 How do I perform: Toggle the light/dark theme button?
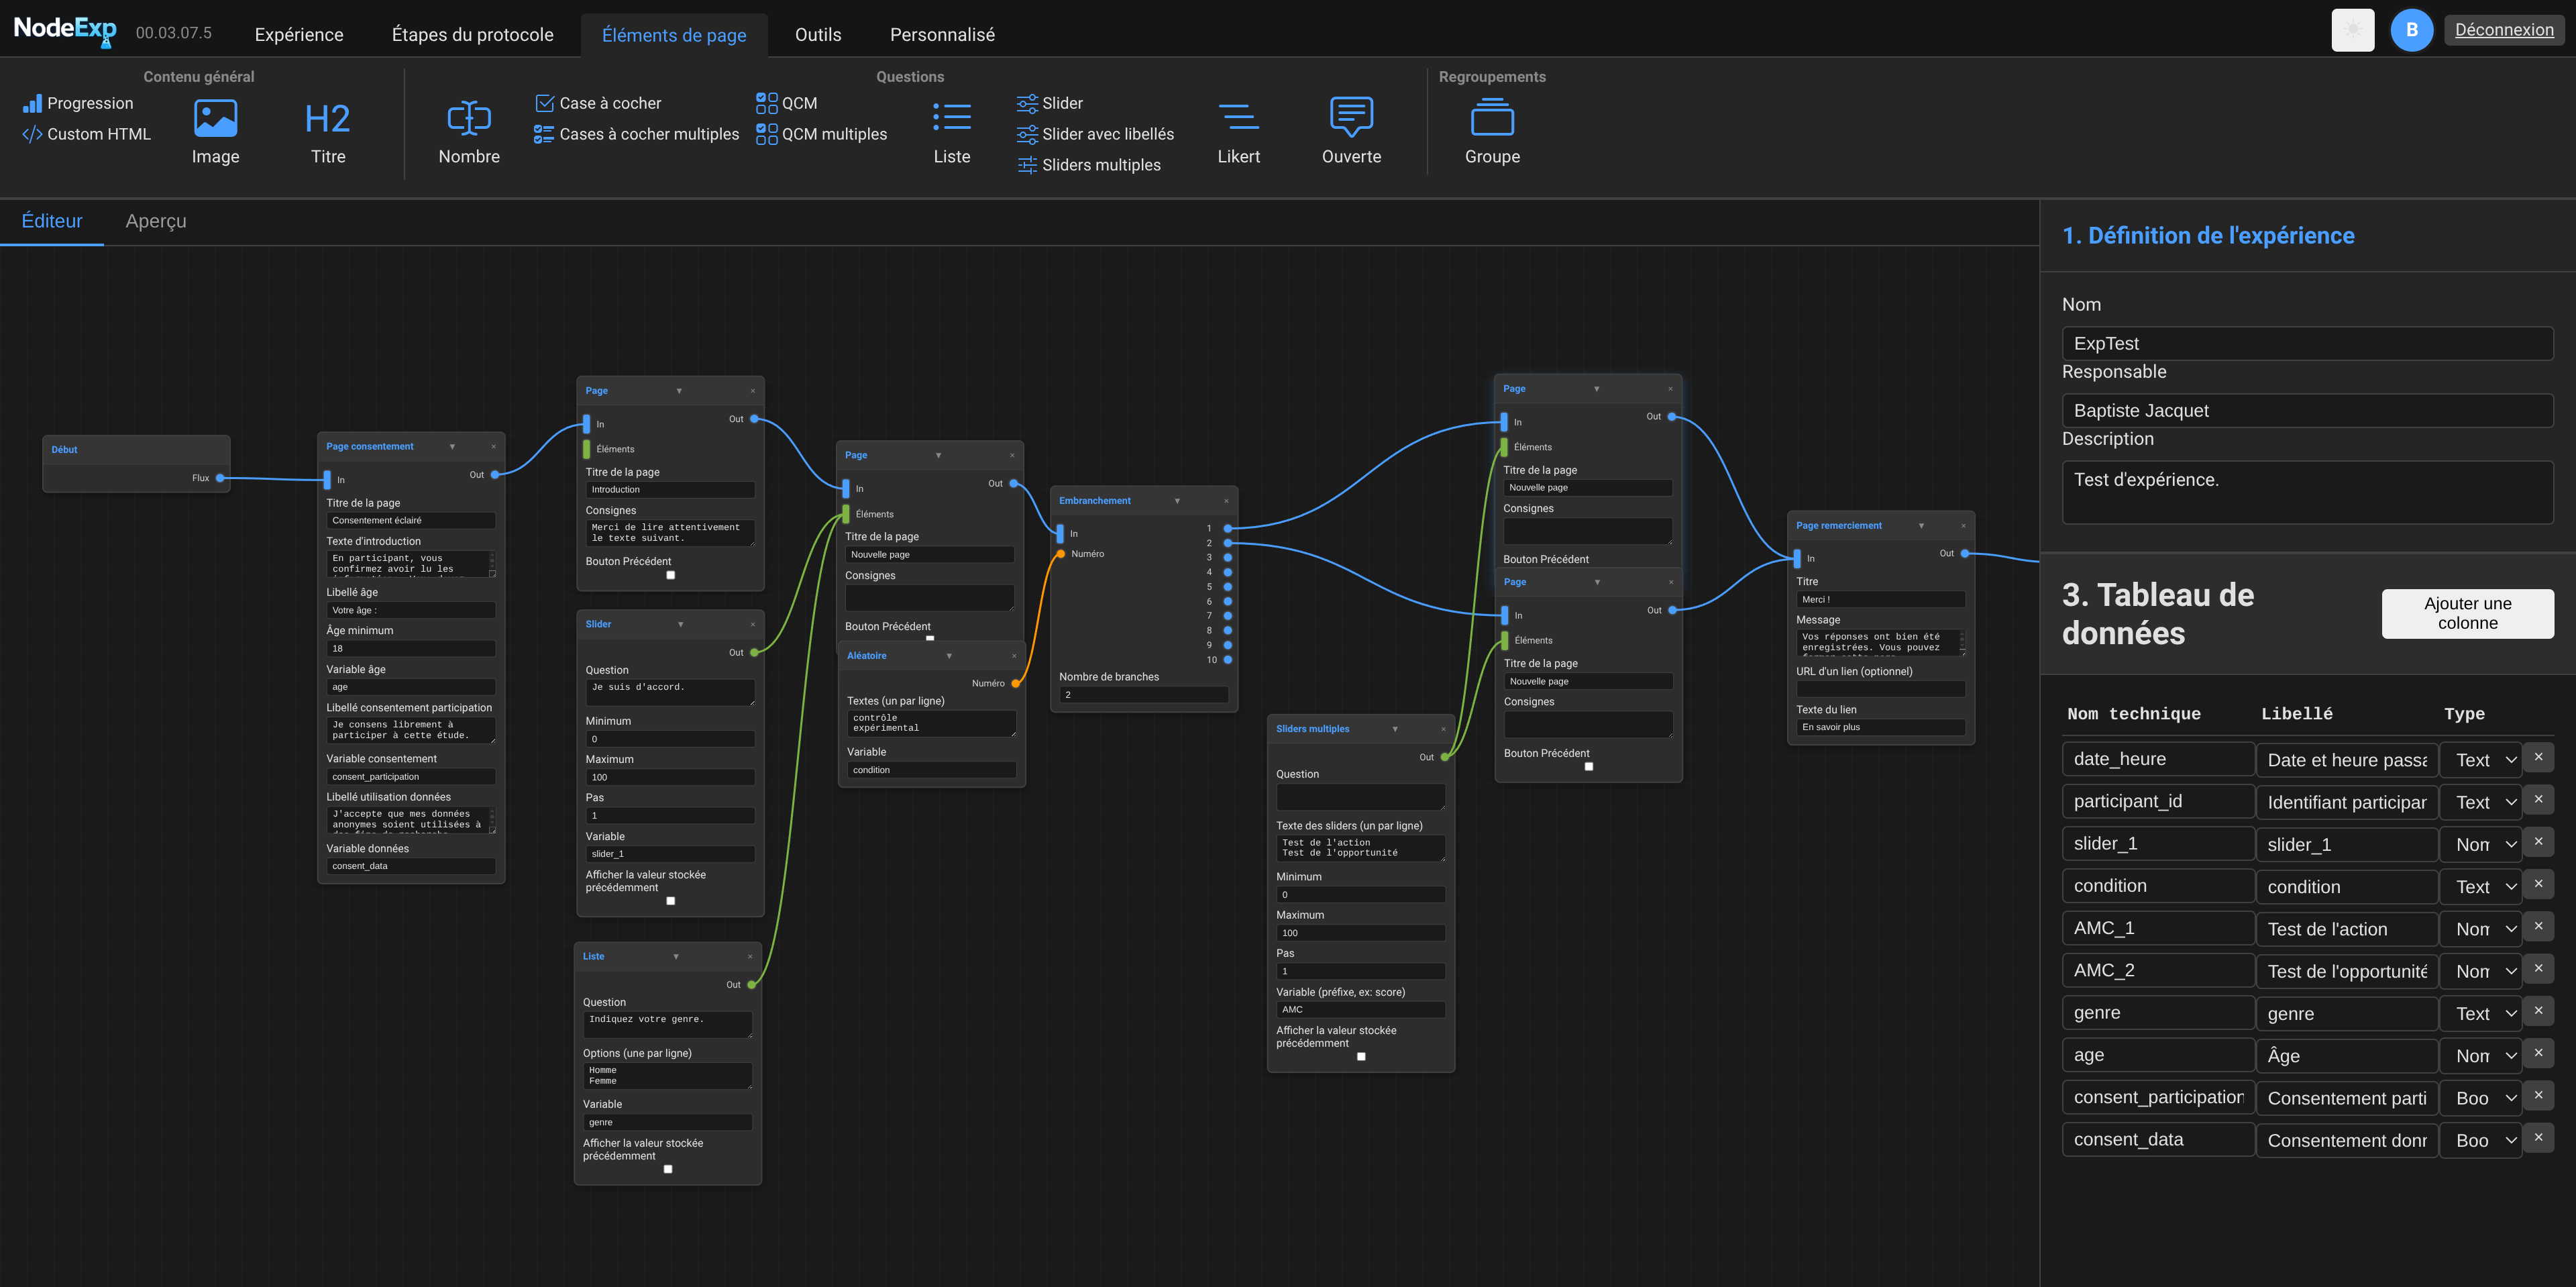point(2352,30)
